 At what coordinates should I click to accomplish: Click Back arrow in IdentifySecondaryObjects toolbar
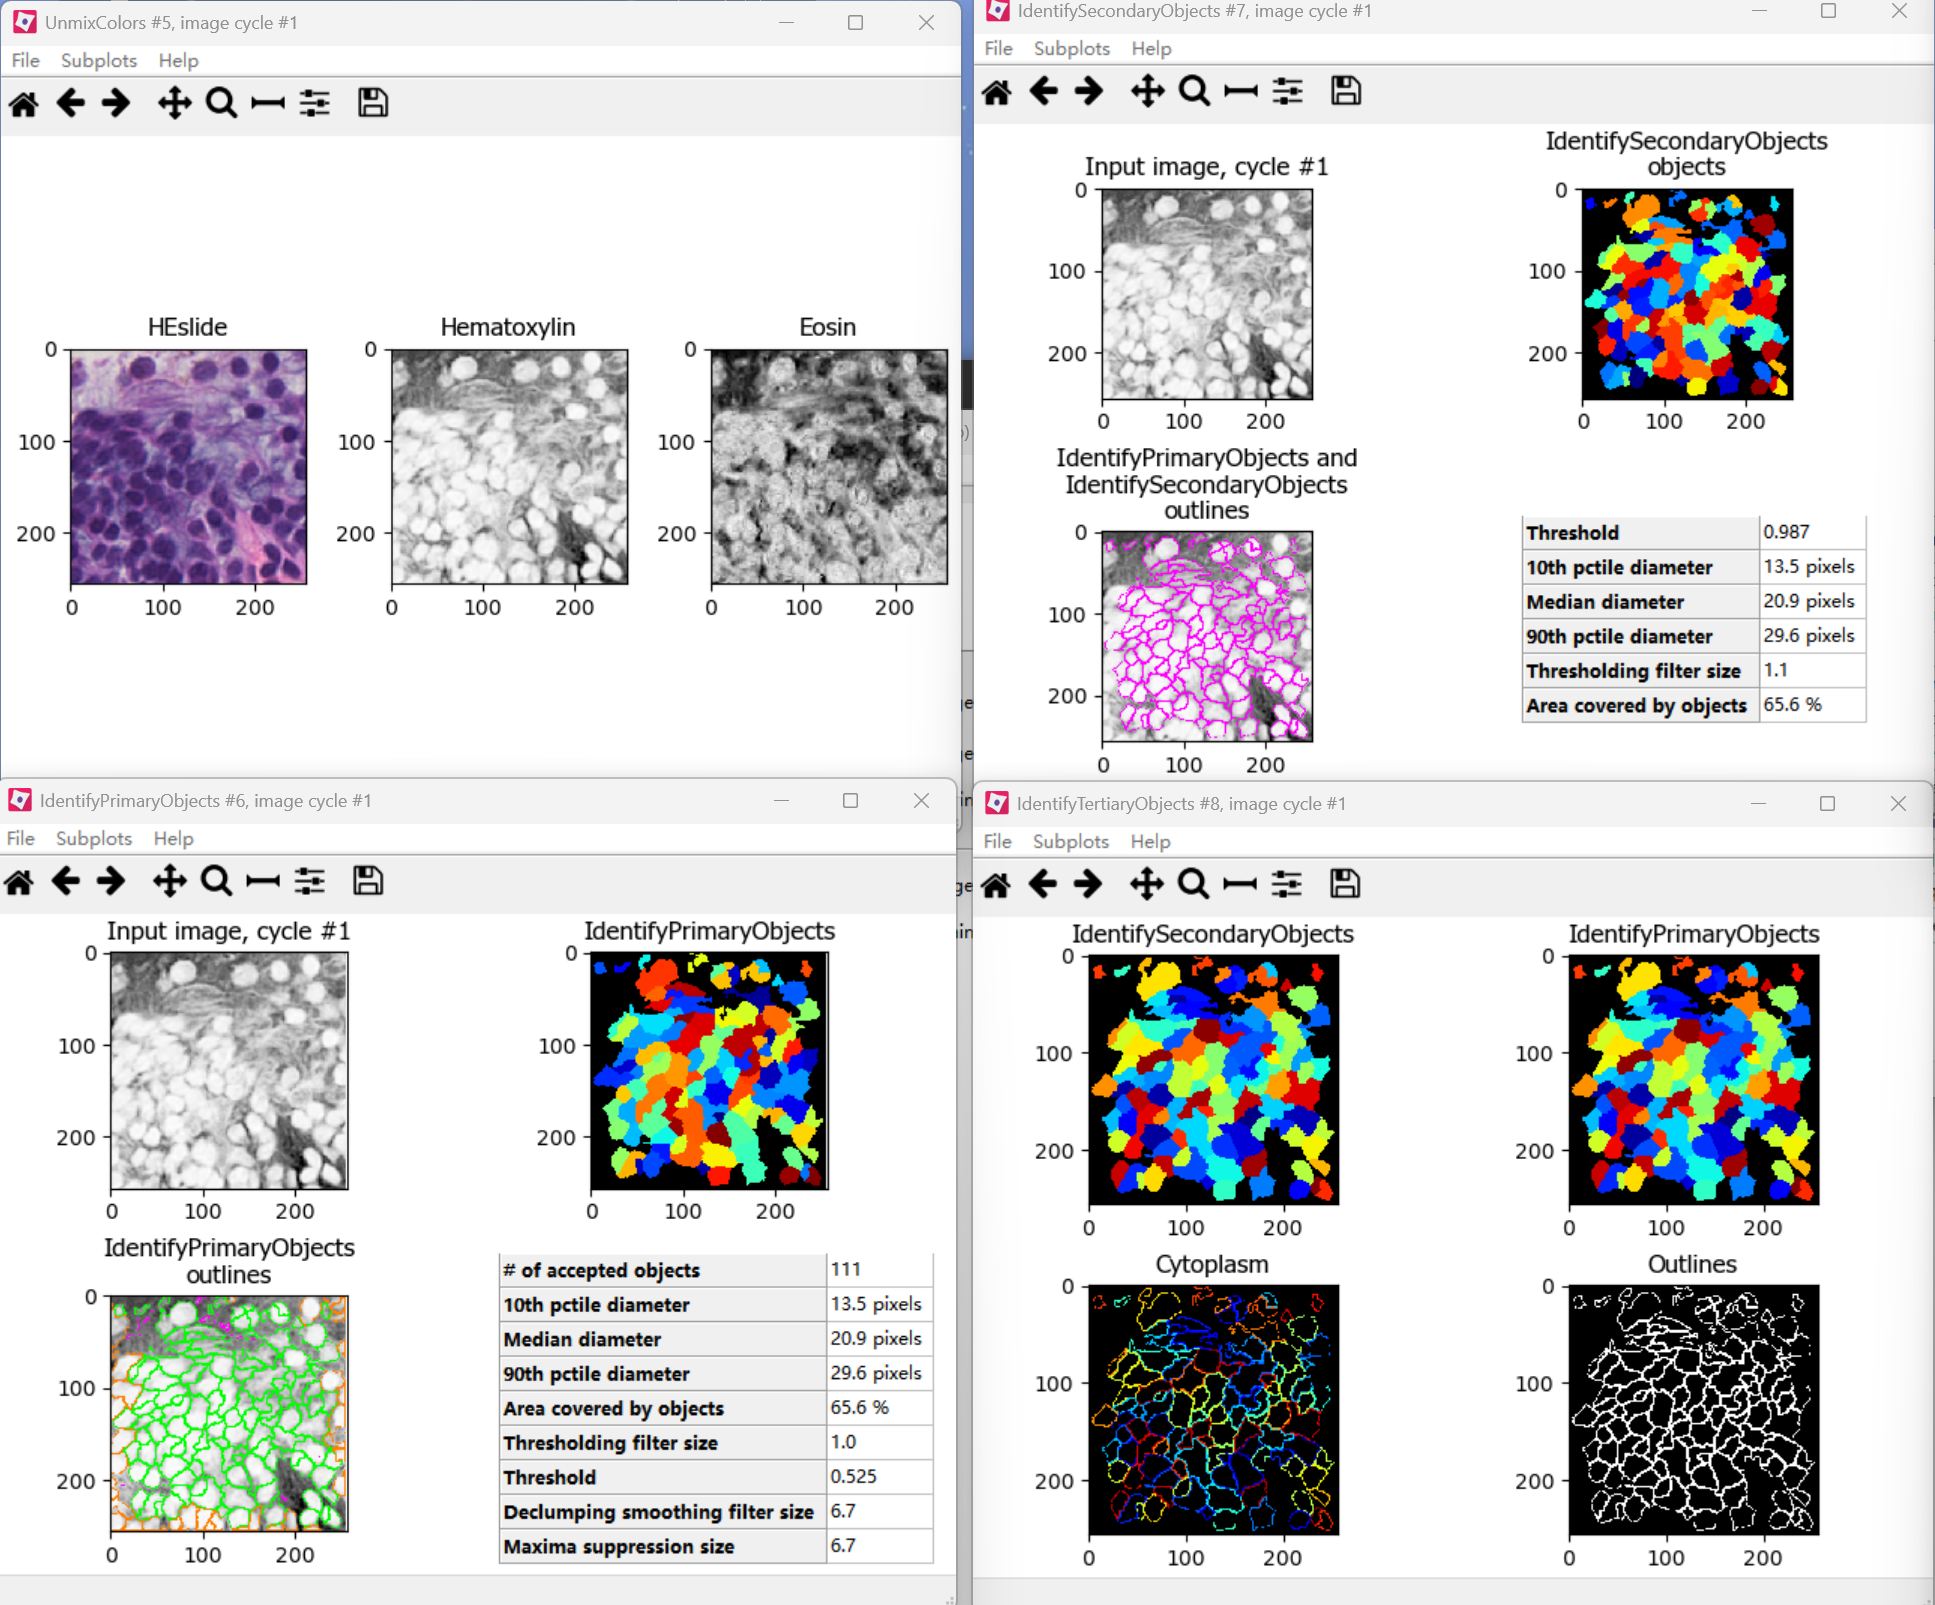1043,92
